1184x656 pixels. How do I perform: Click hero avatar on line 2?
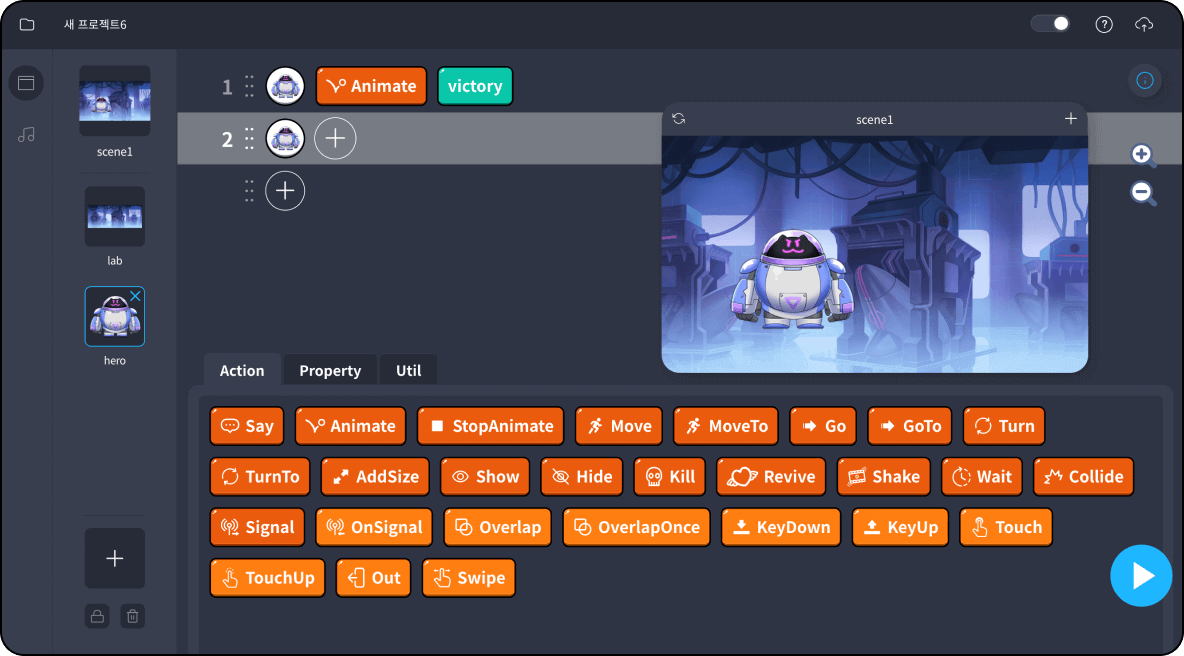click(285, 139)
